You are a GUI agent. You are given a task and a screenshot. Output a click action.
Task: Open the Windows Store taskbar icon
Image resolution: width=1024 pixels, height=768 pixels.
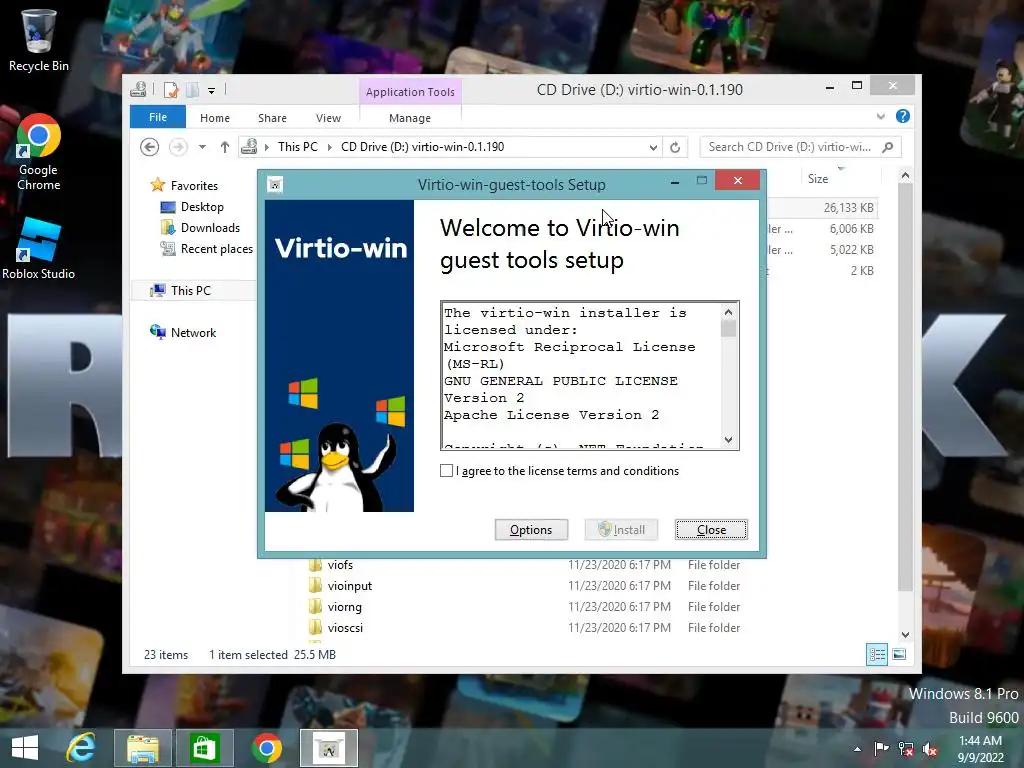(204, 748)
